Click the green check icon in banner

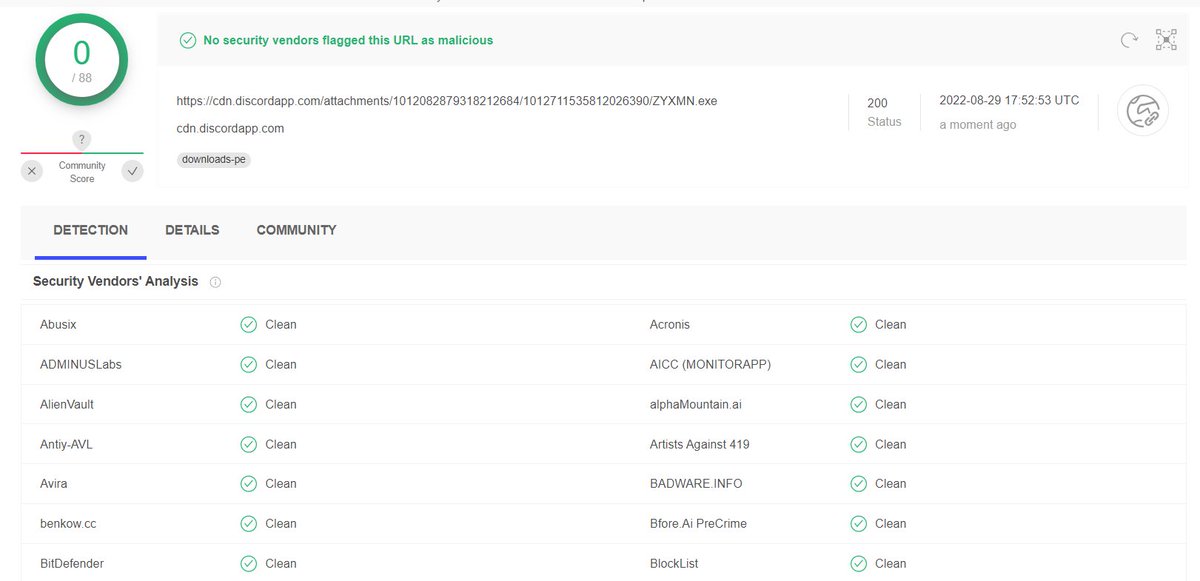pyautogui.click(x=187, y=40)
